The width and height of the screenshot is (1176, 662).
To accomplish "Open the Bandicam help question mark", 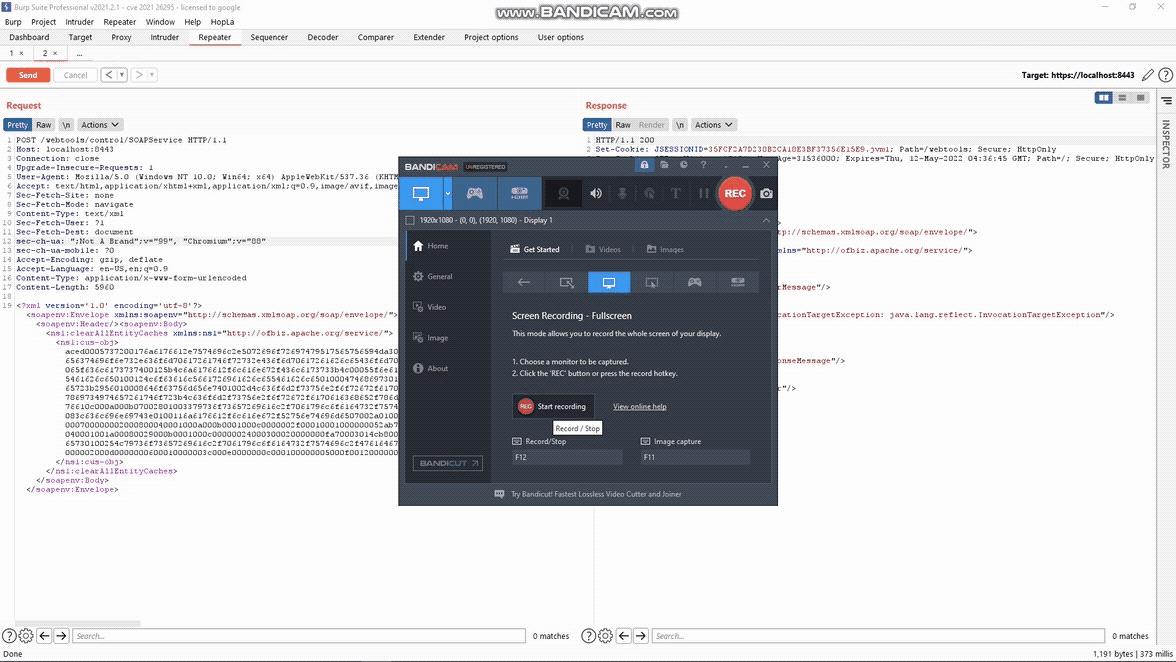I will coord(703,165).
